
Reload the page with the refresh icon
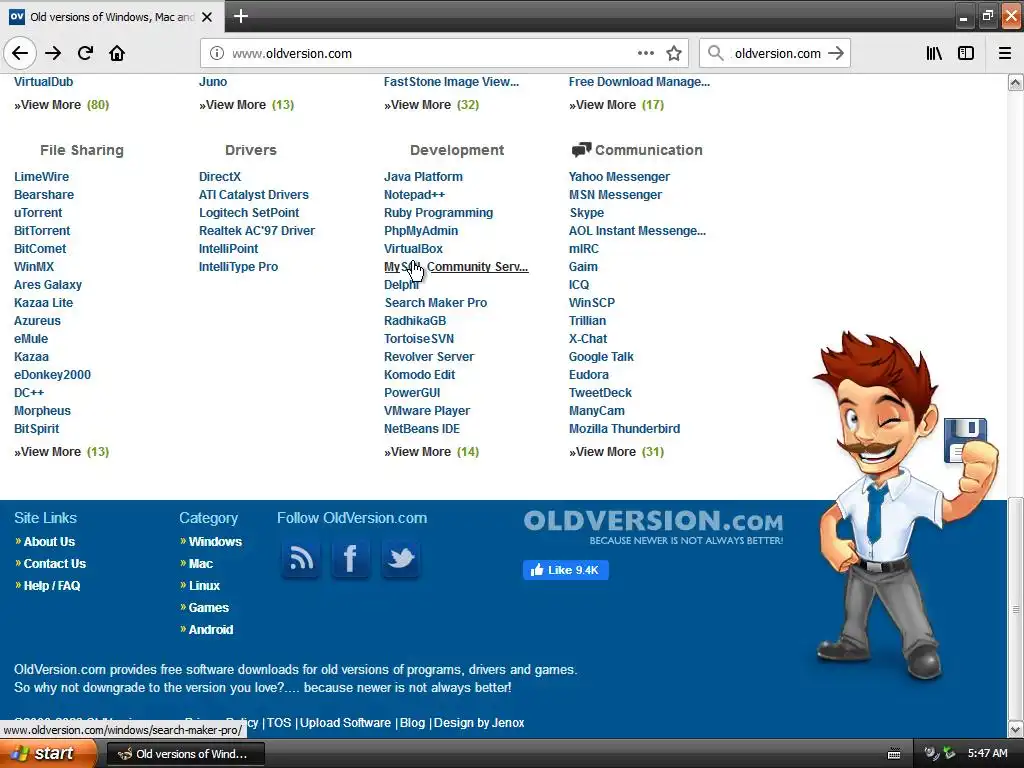pos(85,53)
